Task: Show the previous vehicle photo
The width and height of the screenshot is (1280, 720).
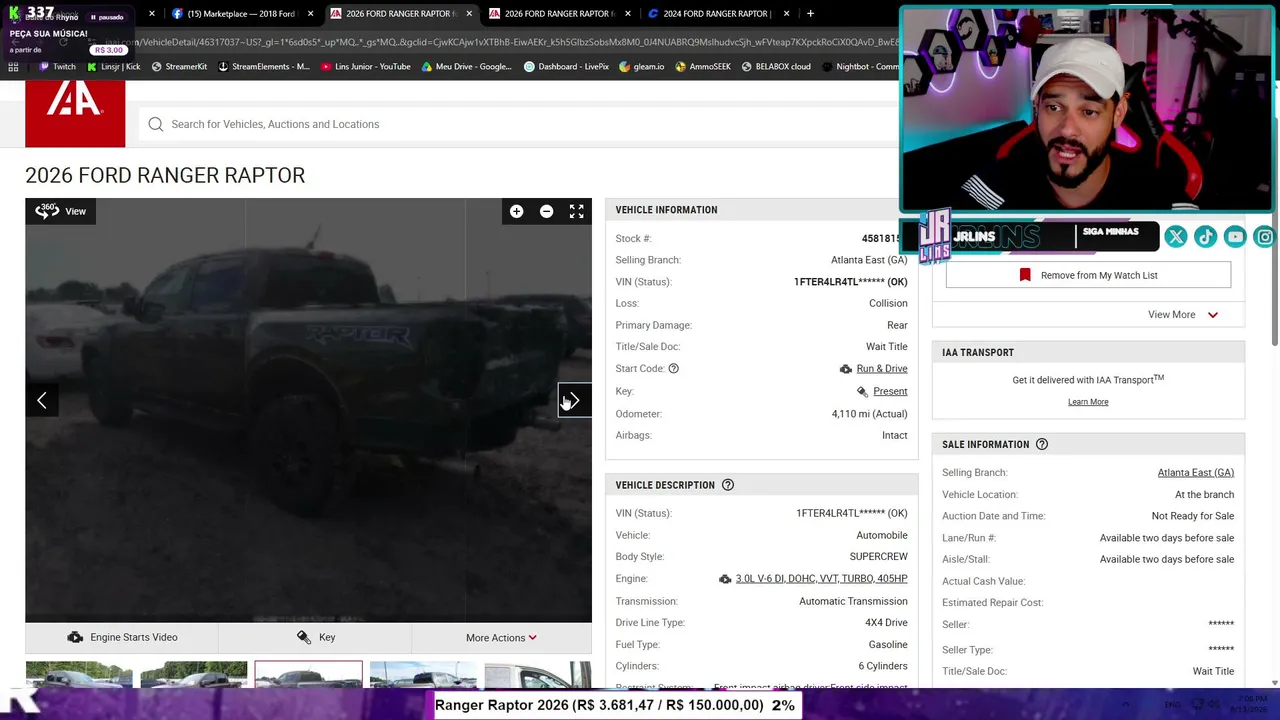Action: (x=42, y=400)
